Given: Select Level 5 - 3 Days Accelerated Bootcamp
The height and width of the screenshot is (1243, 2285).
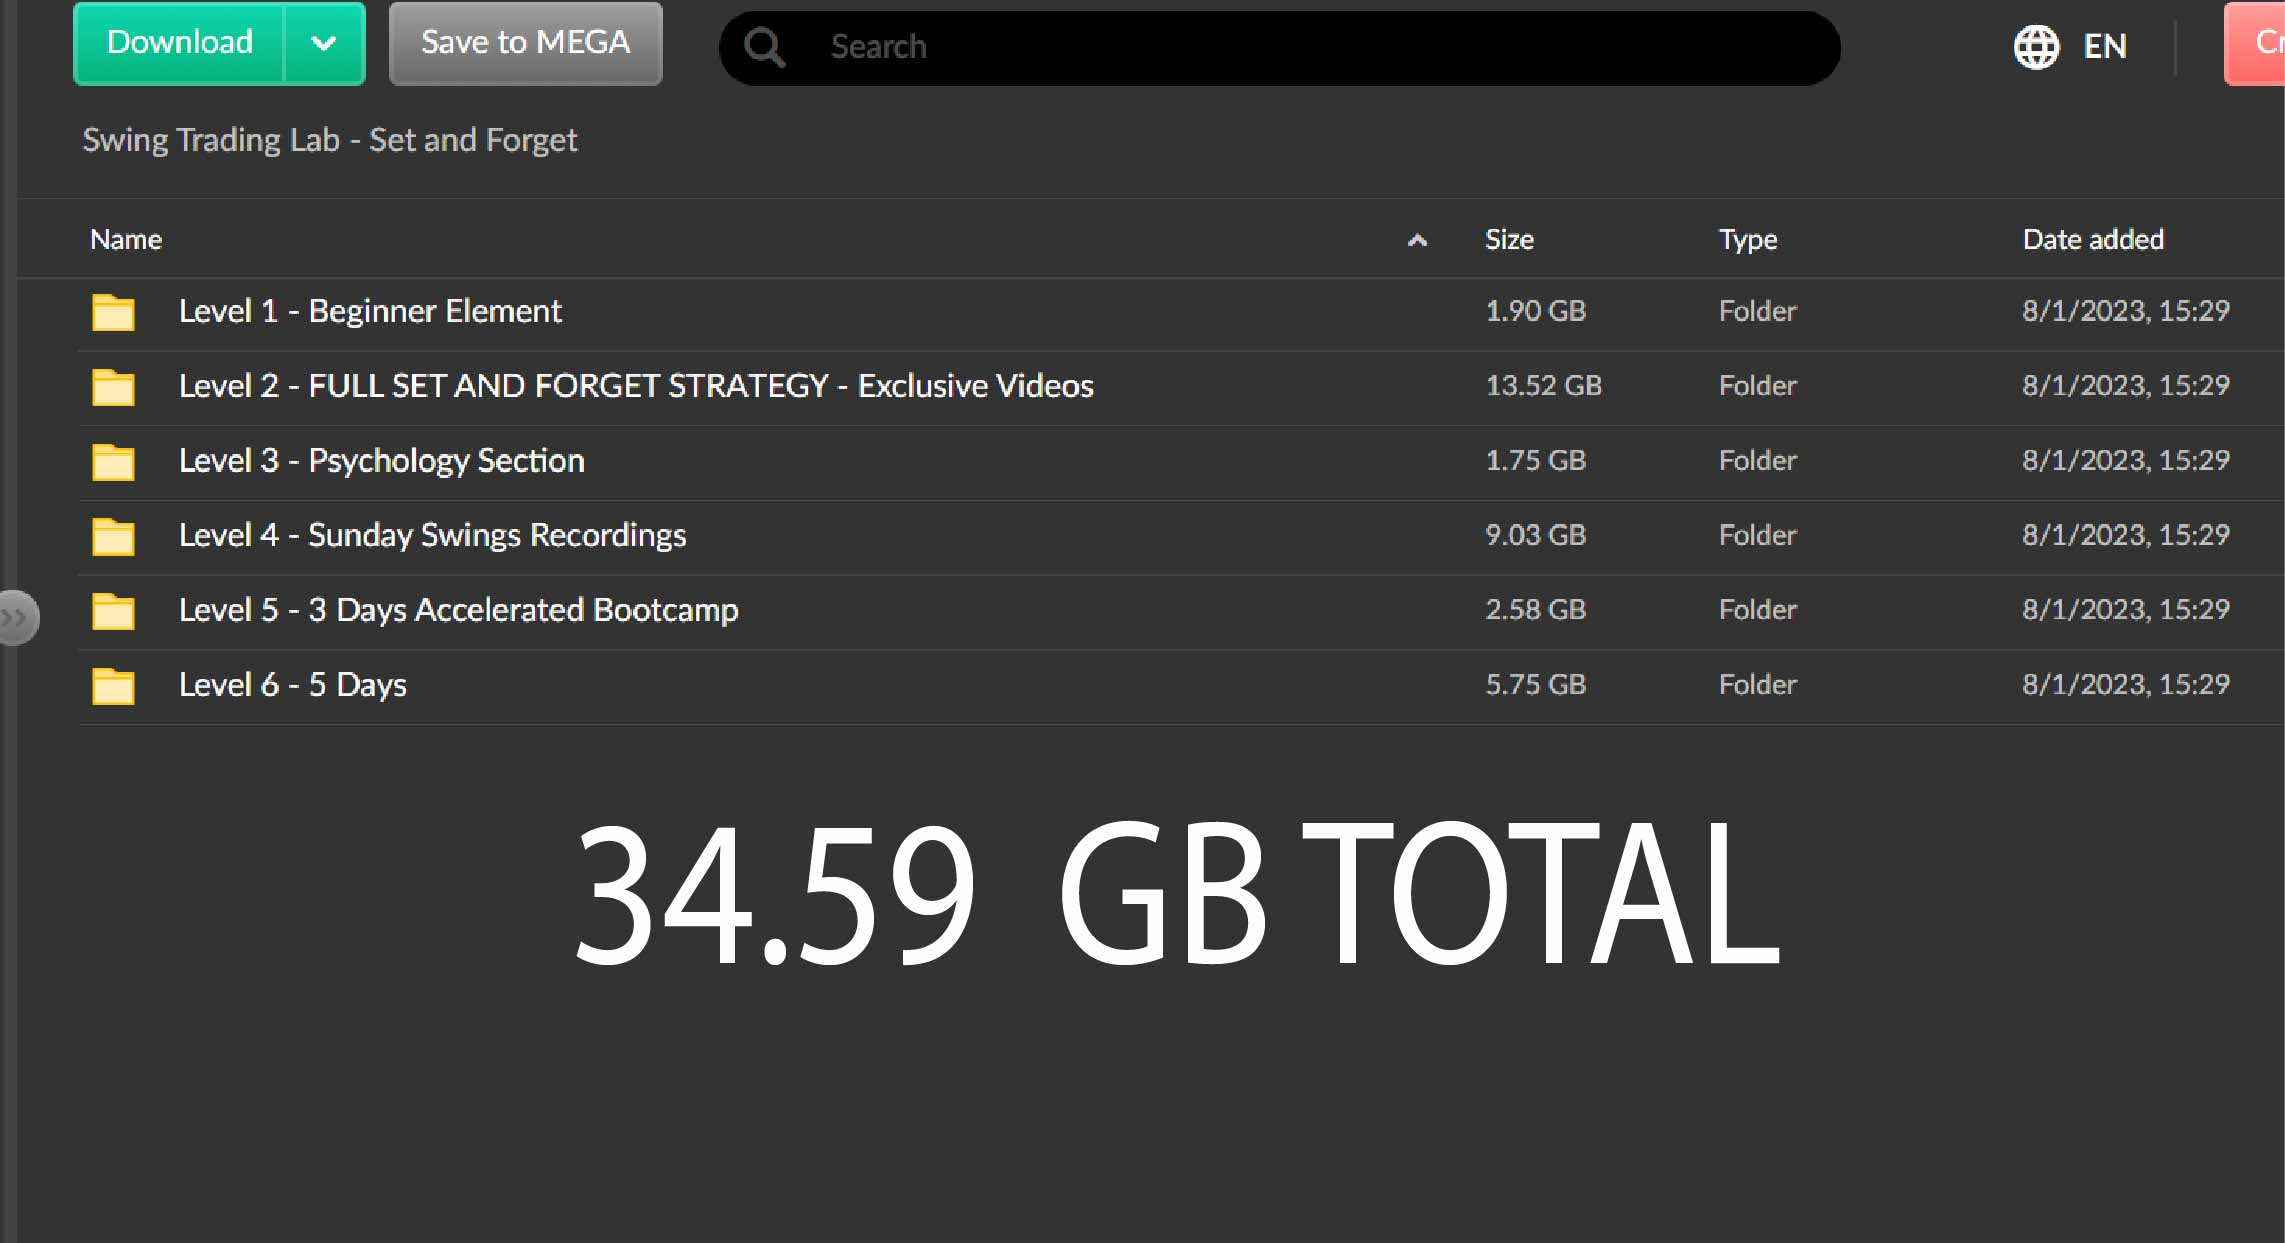Looking at the screenshot, I should tap(458, 610).
